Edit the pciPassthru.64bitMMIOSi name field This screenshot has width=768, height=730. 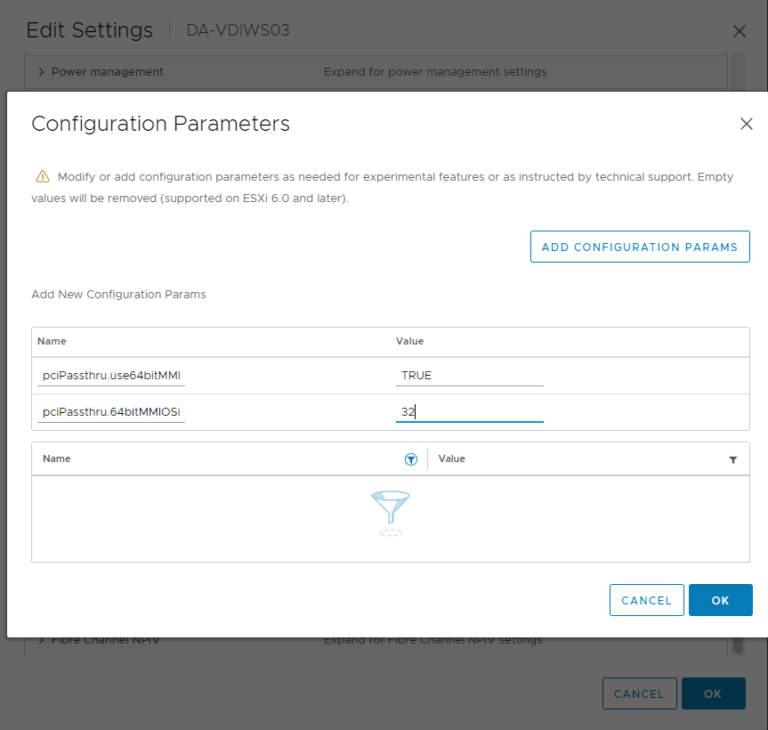[x=111, y=412]
